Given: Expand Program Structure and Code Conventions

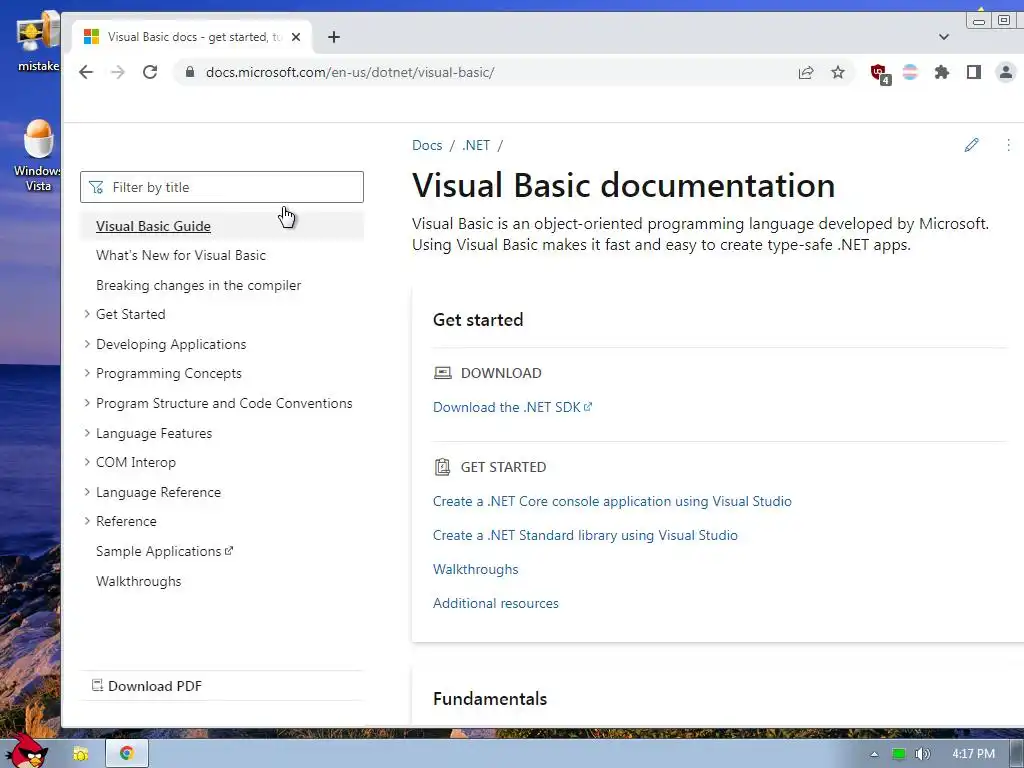Looking at the screenshot, I should pos(87,404).
